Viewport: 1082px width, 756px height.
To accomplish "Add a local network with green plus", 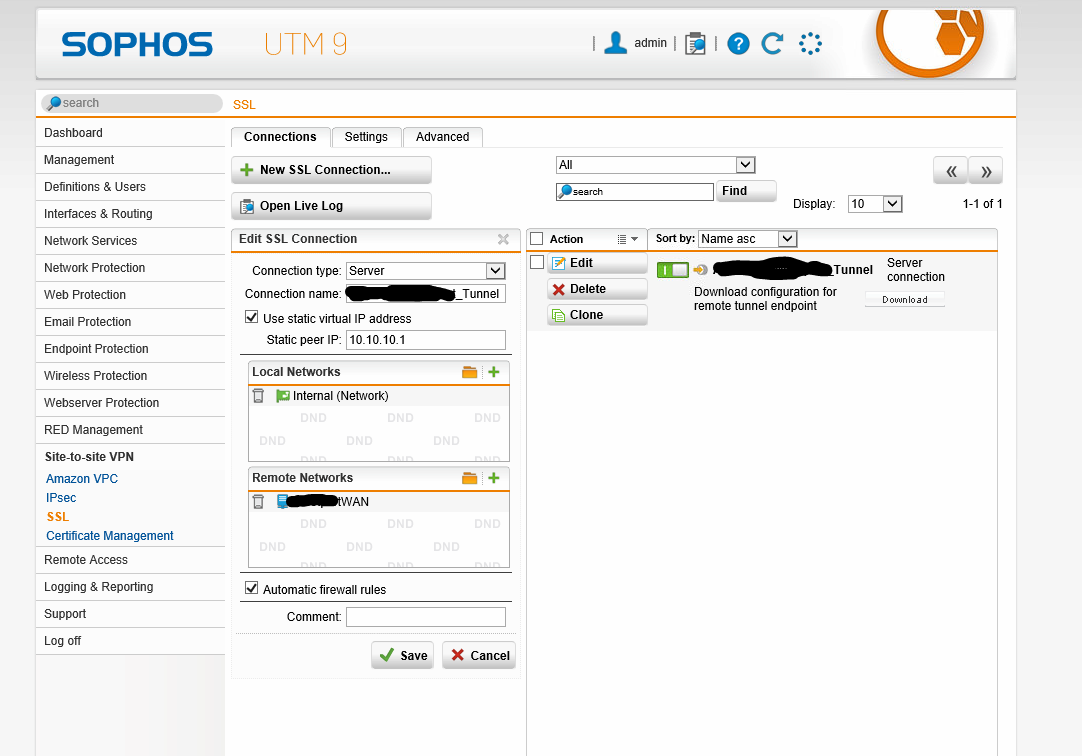I will pyautogui.click(x=493, y=372).
